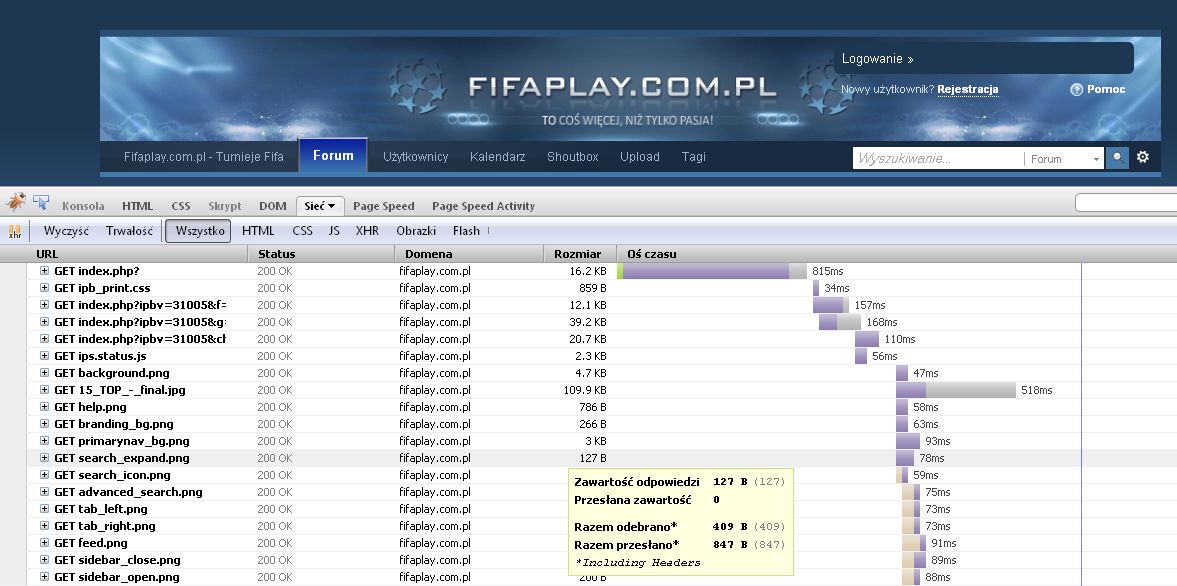This screenshot has width=1177, height=586.
Task: Expand the GET primarynav_bg.png request
Action: coord(44,441)
